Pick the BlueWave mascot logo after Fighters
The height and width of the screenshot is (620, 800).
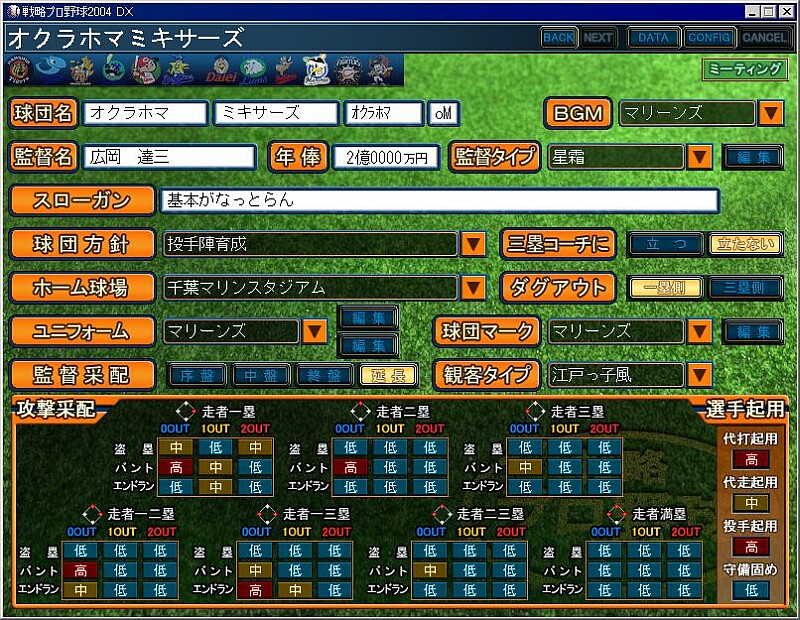381,70
